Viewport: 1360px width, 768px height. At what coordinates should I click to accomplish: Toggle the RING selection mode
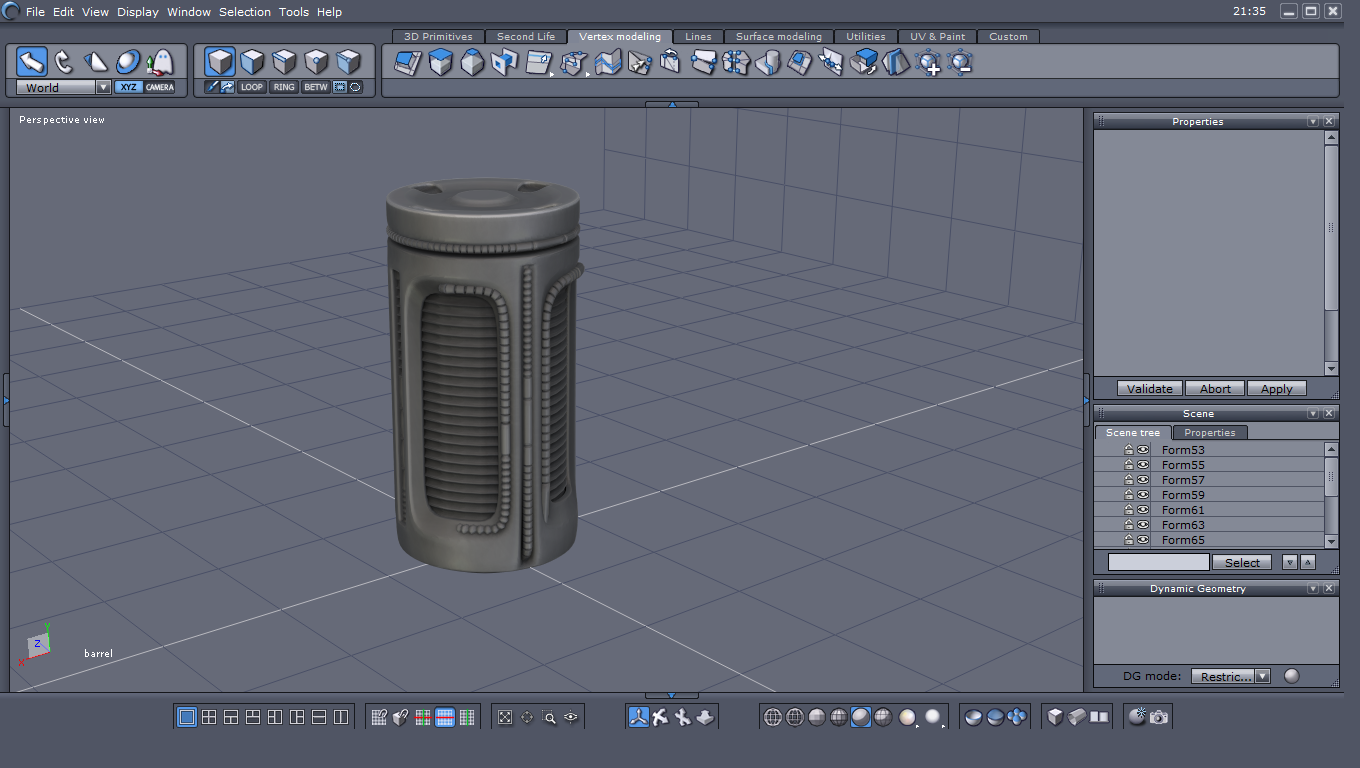pyautogui.click(x=284, y=87)
